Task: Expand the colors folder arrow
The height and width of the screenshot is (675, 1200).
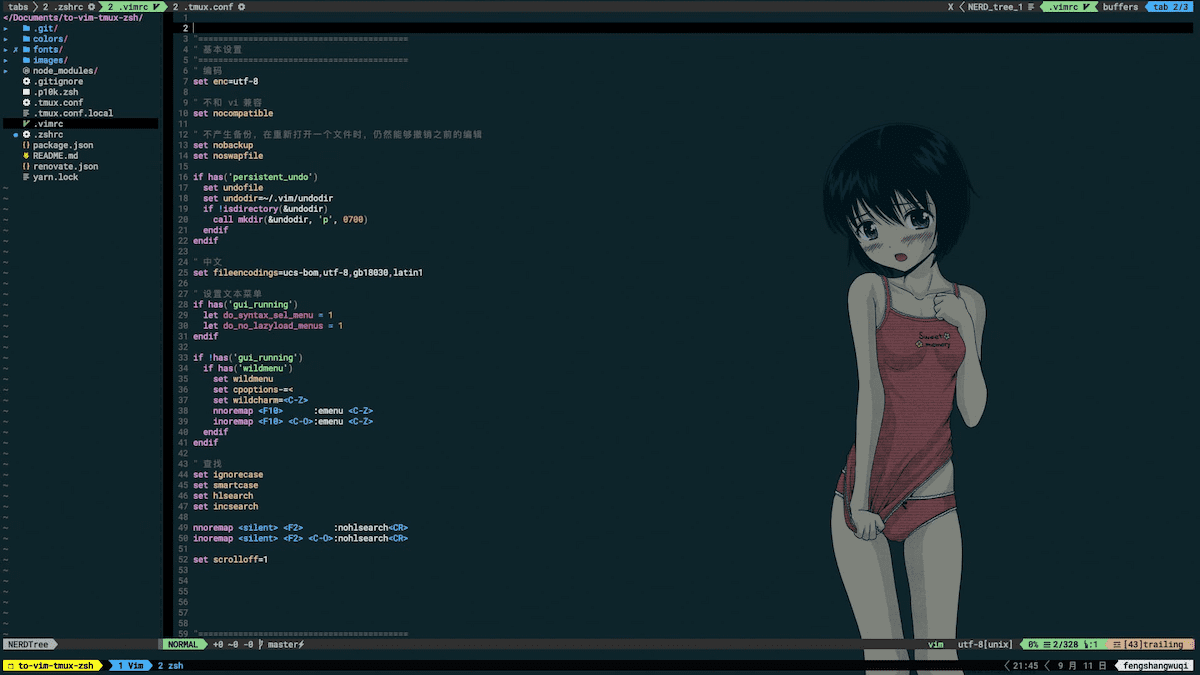Action: (6, 39)
